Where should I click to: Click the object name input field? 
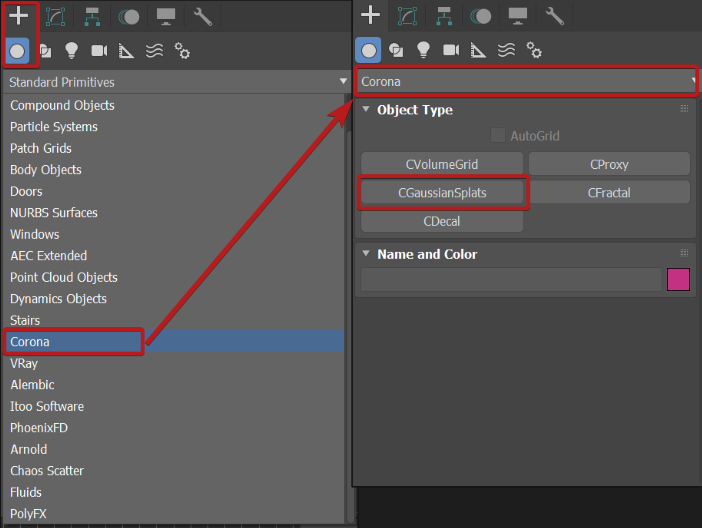511,279
